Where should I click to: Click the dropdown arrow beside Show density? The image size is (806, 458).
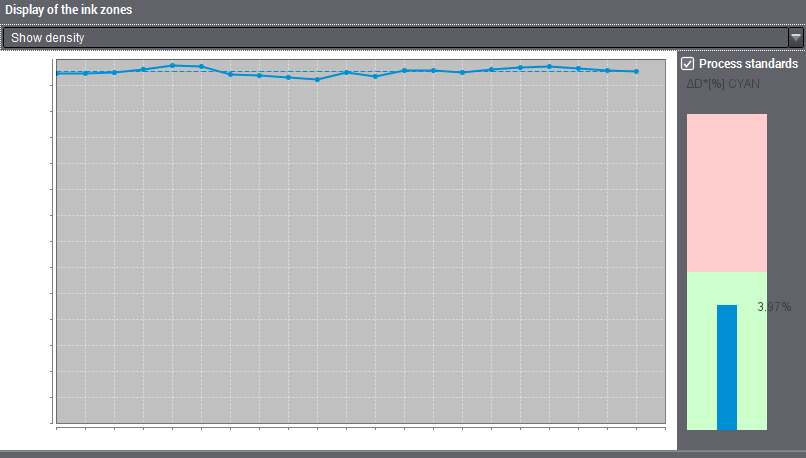796,37
